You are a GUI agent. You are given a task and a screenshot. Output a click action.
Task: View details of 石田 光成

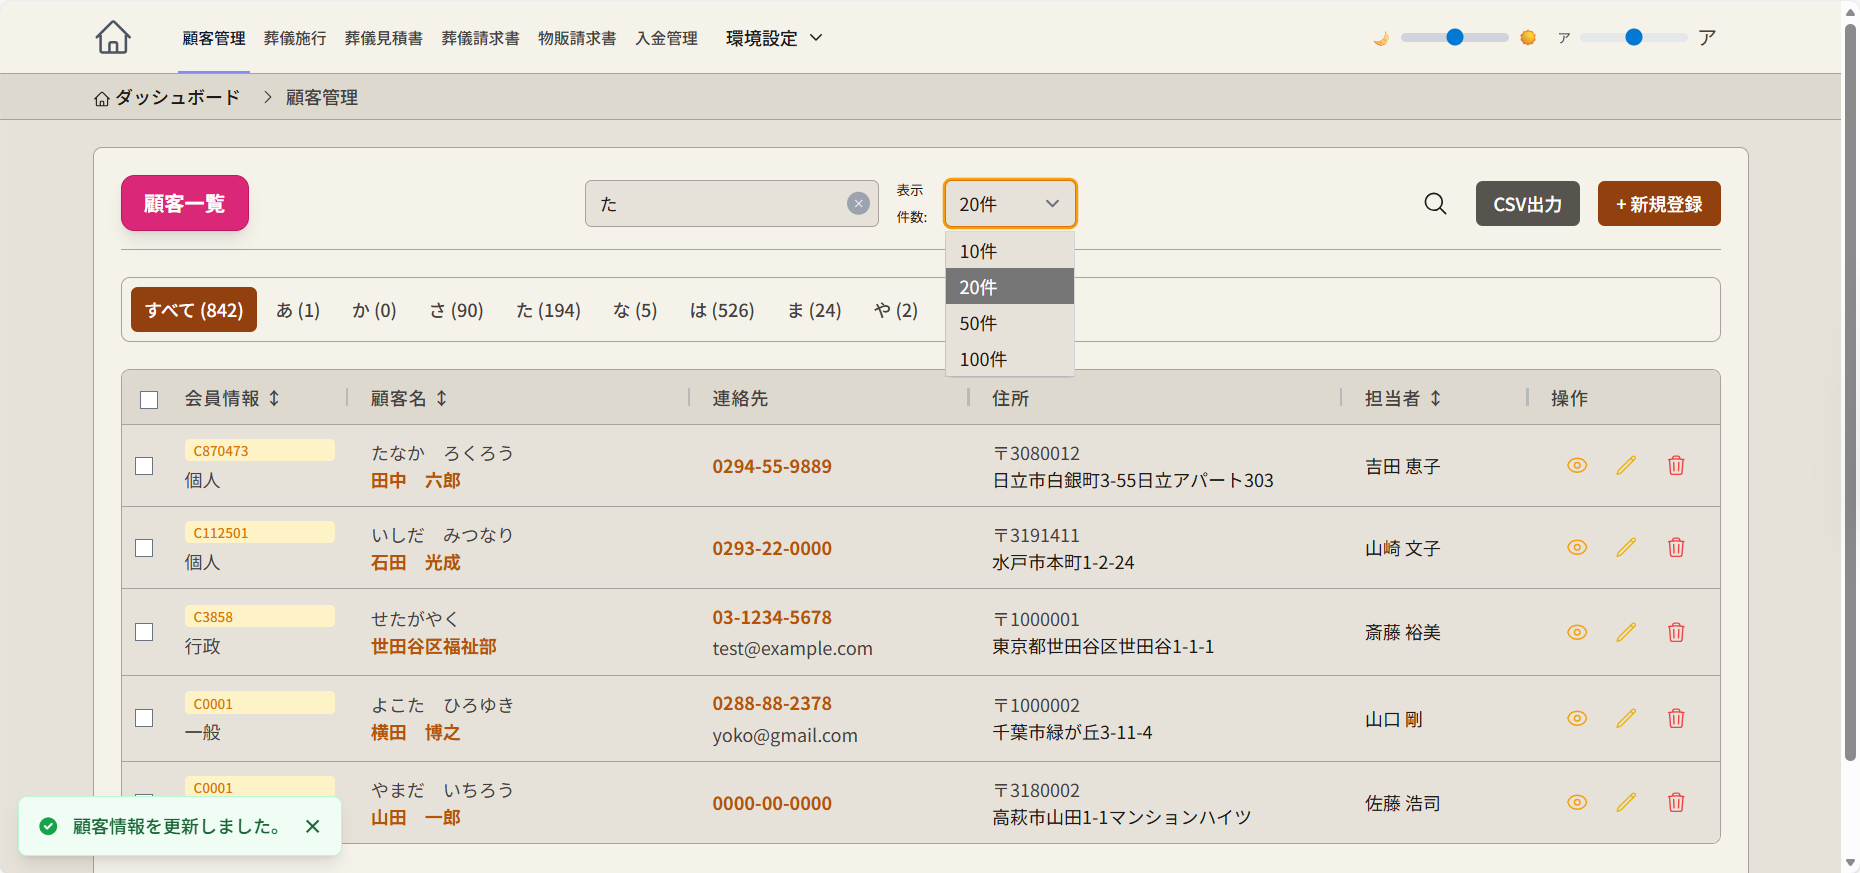click(x=1577, y=547)
